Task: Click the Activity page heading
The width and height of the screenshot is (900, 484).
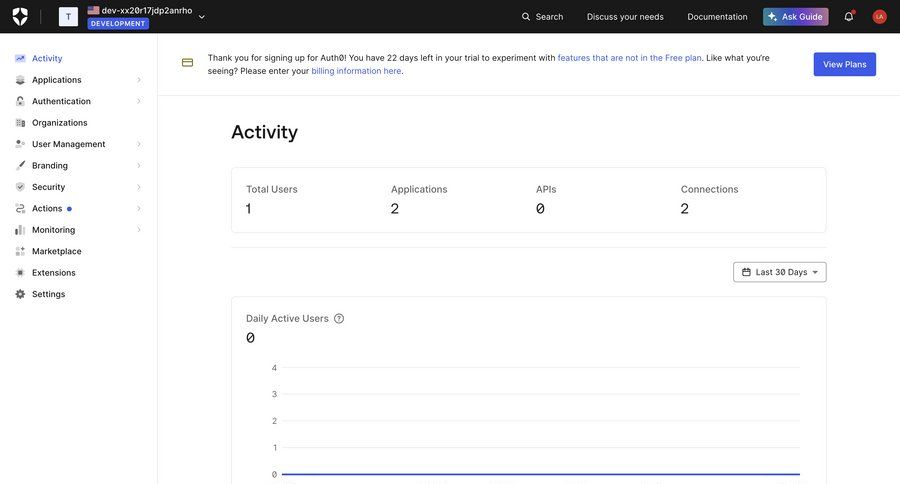Action: pos(264,132)
